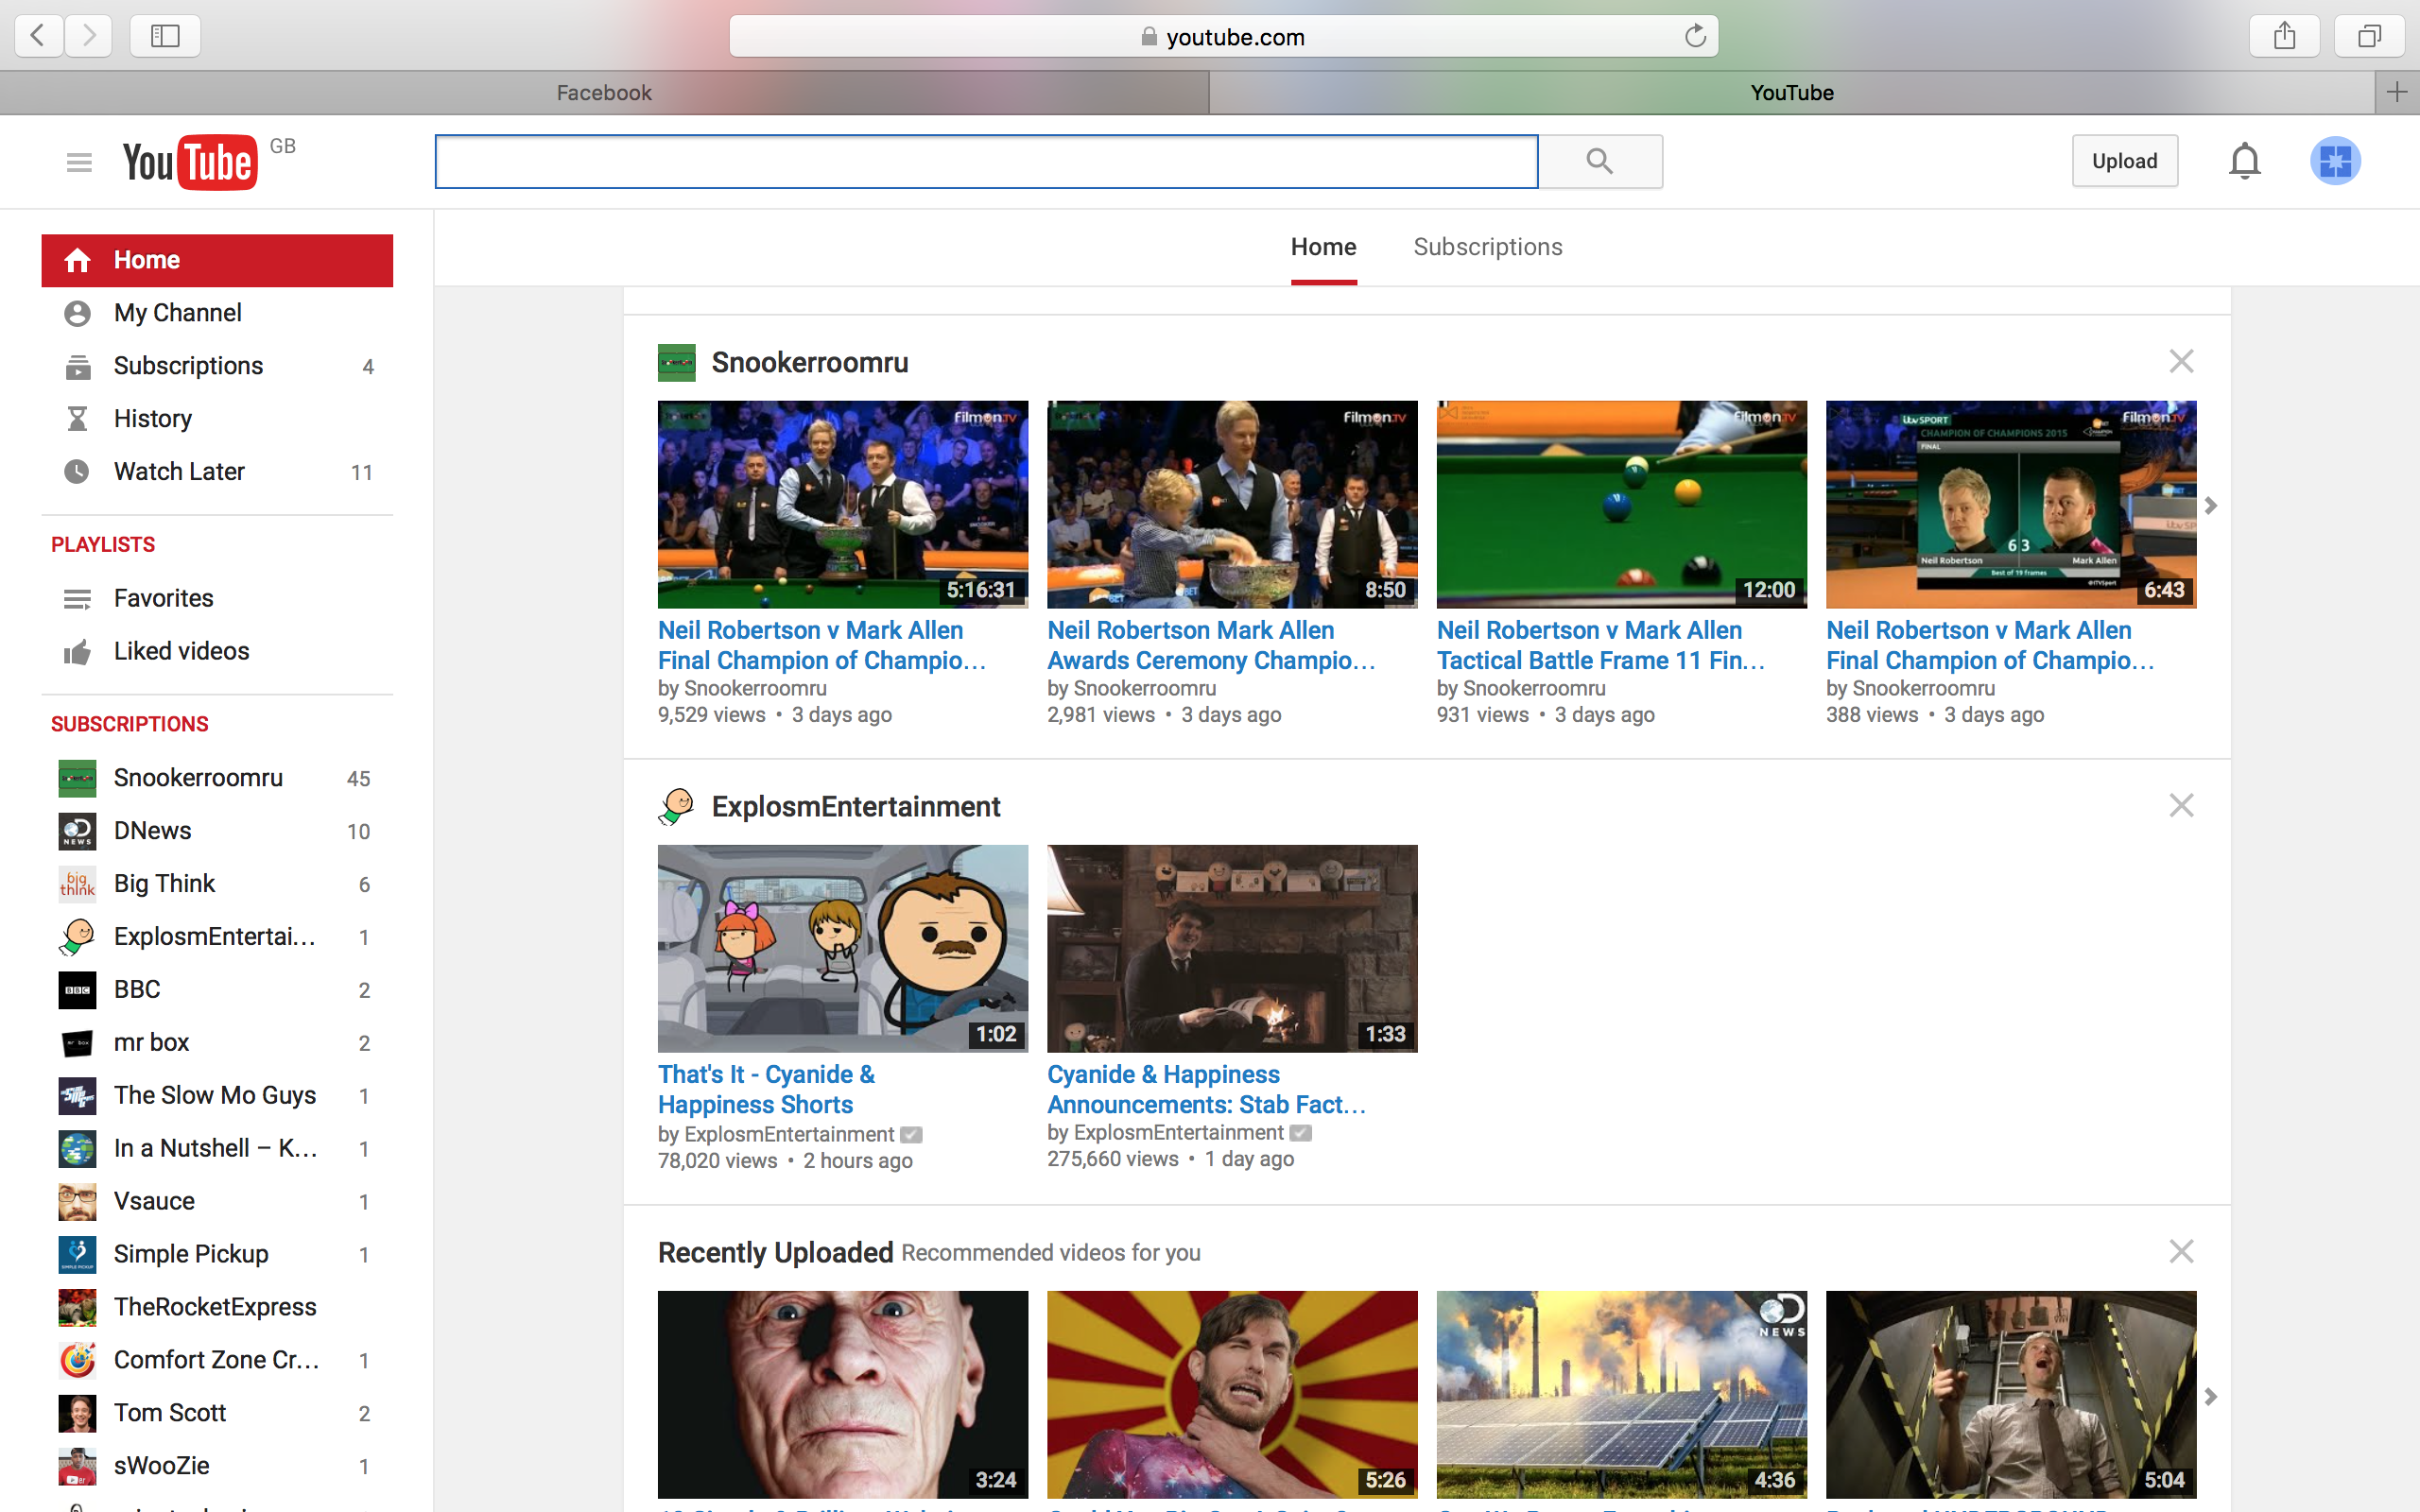Dismiss the Snookerroomru section
The height and width of the screenshot is (1512, 2420).
coord(2181,361)
